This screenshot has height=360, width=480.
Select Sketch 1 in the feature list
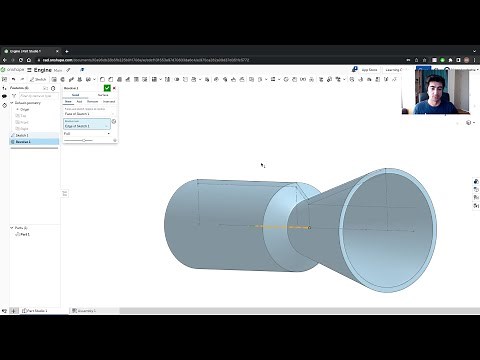click(34, 135)
